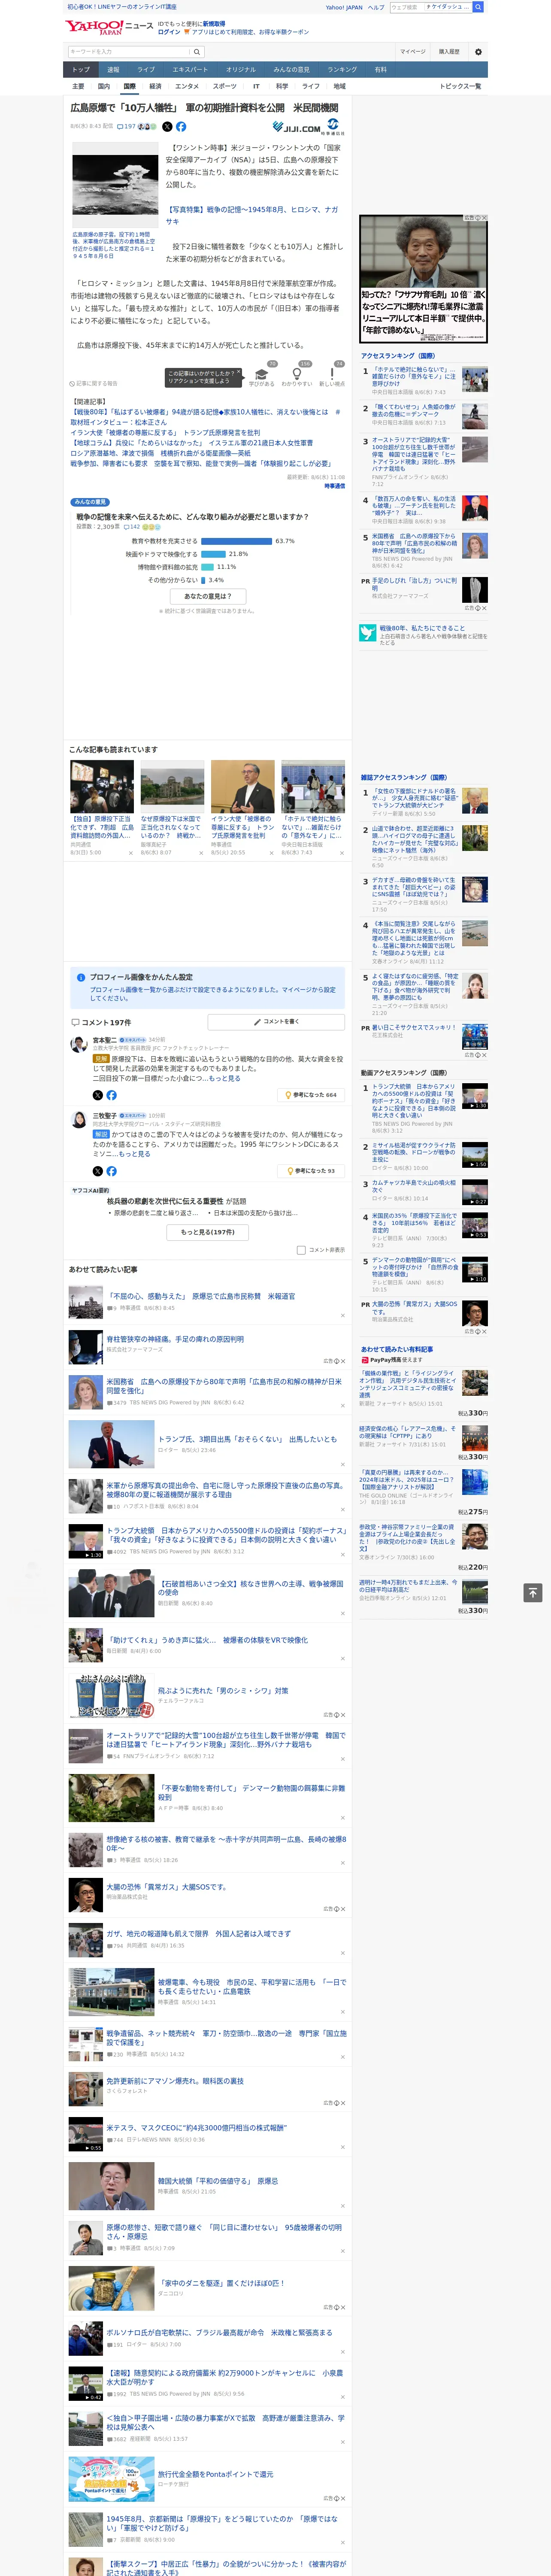Click the 映画やドラマで映像化する poll result bar
Viewport: 551px width, 2576px height.
pyautogui.click(x=213, y=554)
